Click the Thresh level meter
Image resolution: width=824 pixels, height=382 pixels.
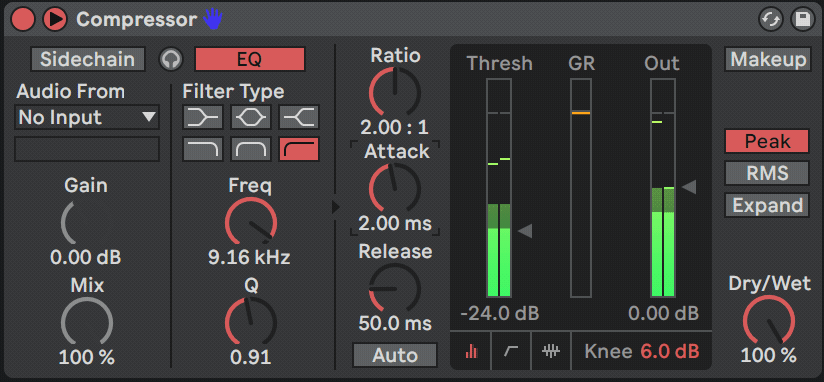coord(499,188)
